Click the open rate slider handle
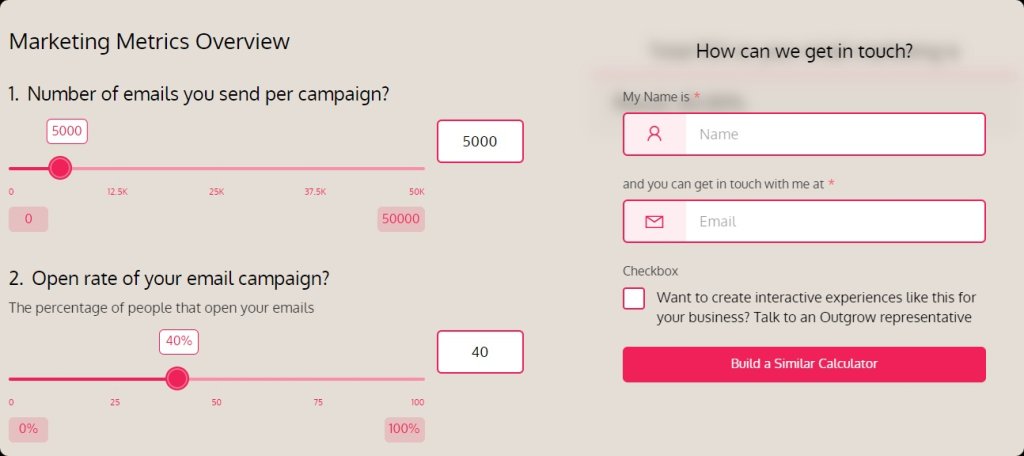 [177, 378]
